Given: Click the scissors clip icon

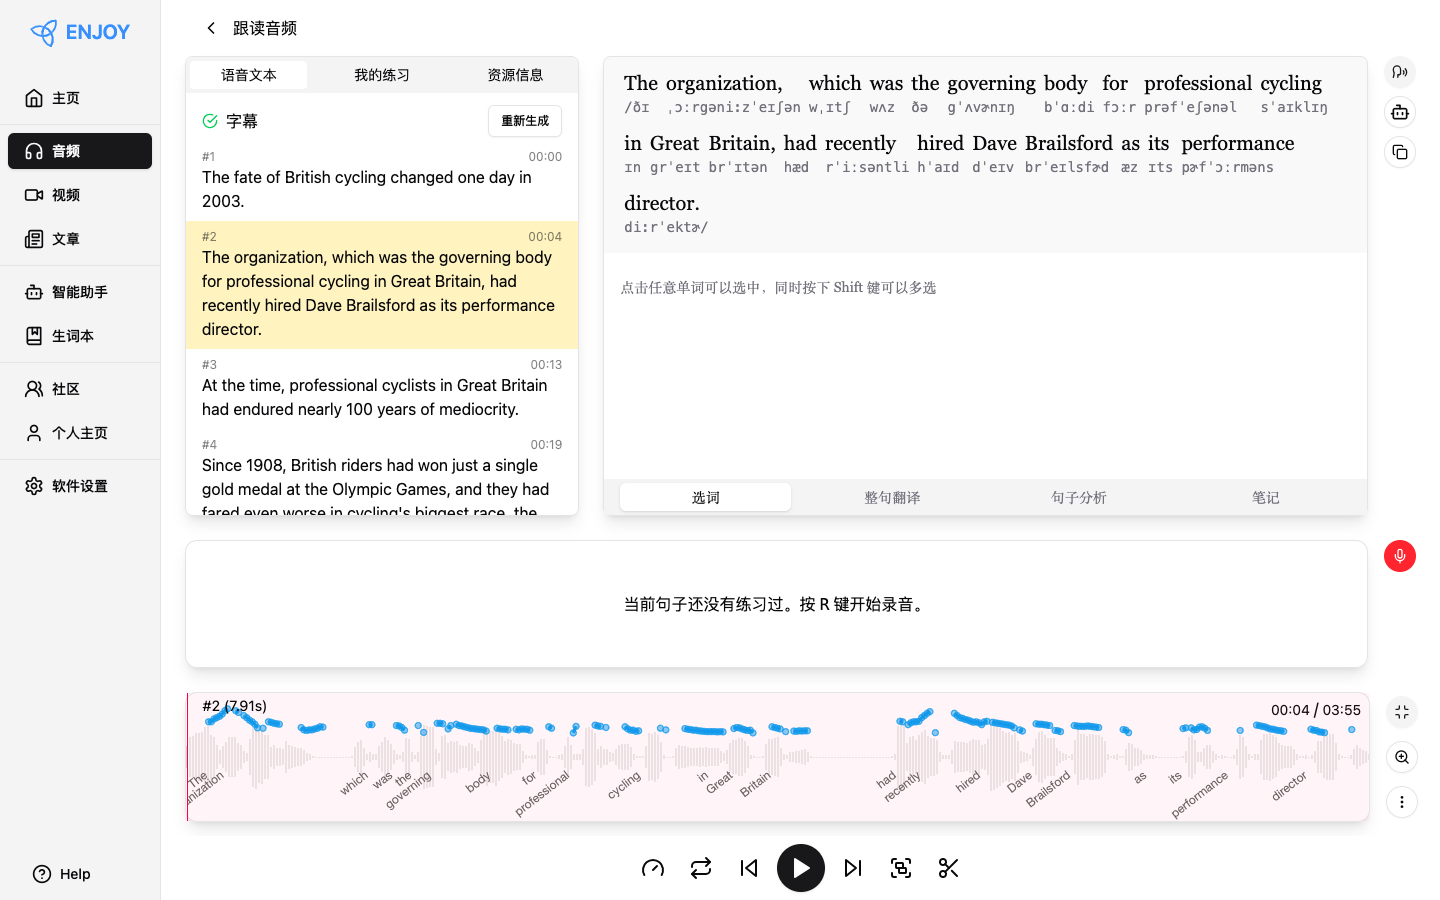Looking at the screenshot, I should (x=949, y=868).
